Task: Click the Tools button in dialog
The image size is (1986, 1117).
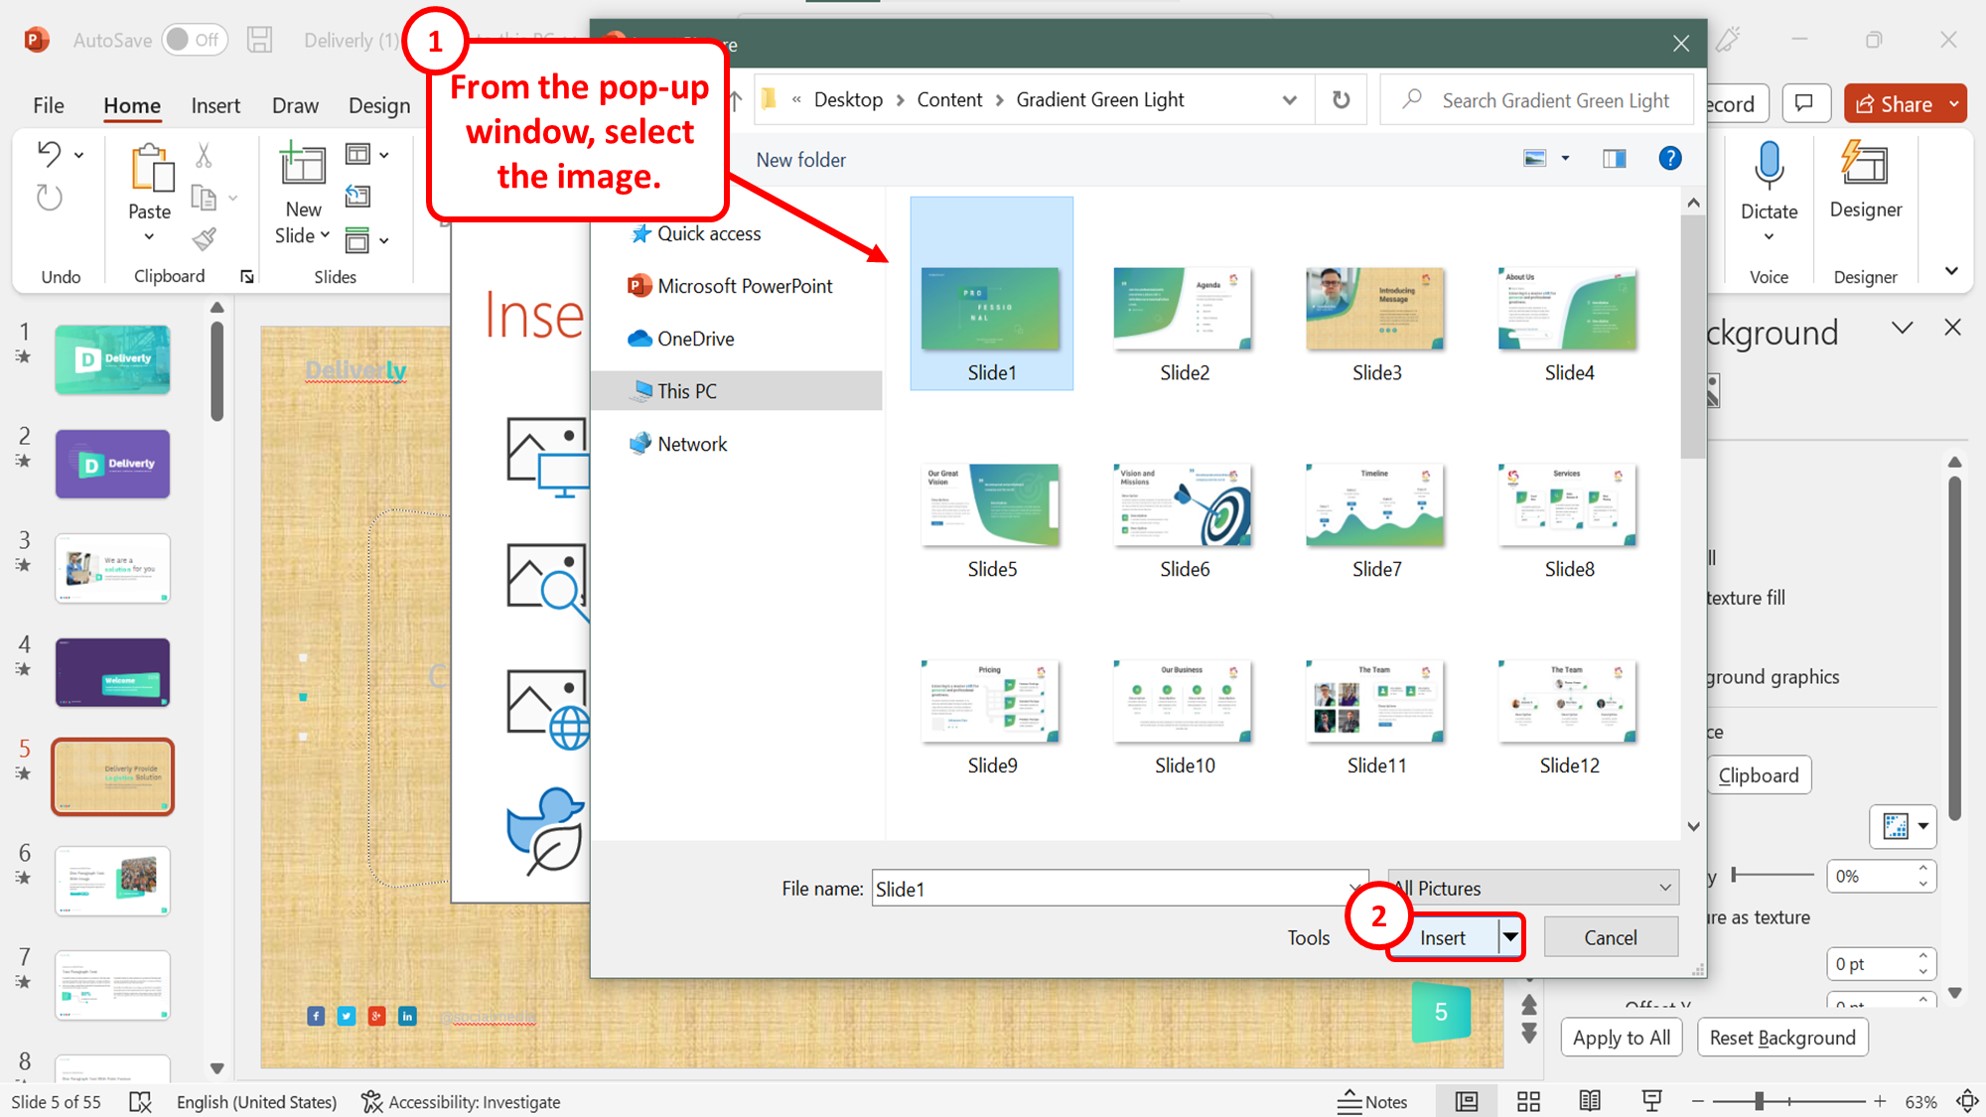Action: 1308,937
